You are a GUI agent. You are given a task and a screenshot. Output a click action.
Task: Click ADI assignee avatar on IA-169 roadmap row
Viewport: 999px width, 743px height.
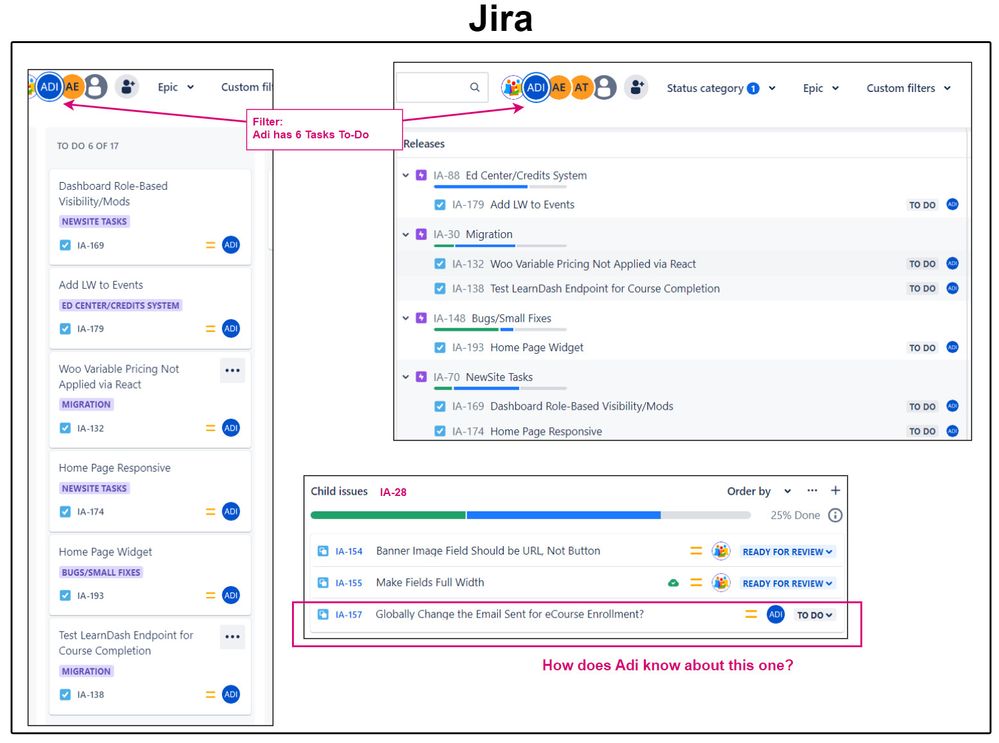952,405
